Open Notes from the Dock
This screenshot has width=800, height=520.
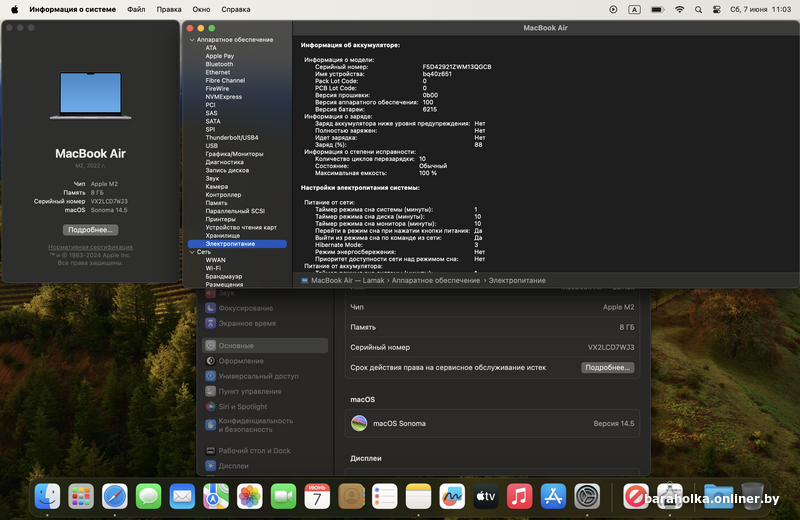tap(418, 496)
